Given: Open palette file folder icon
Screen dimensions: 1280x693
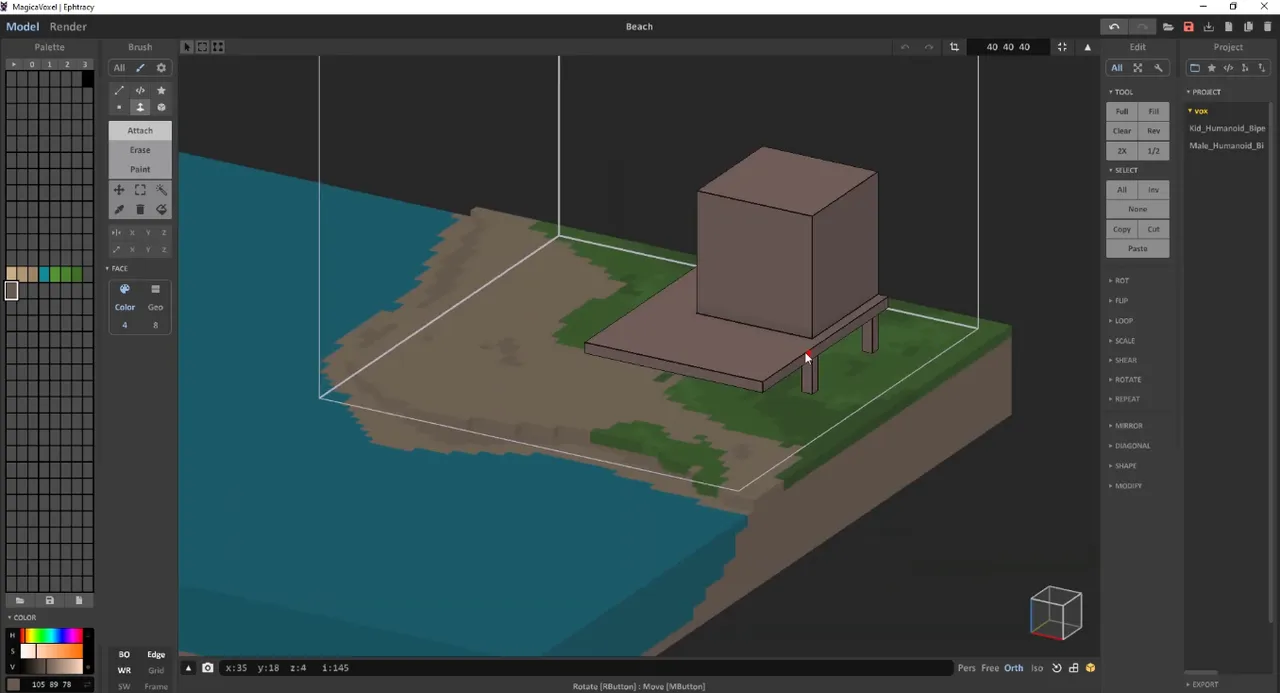Looking at the screenshot, I should (x=19, y=600).
